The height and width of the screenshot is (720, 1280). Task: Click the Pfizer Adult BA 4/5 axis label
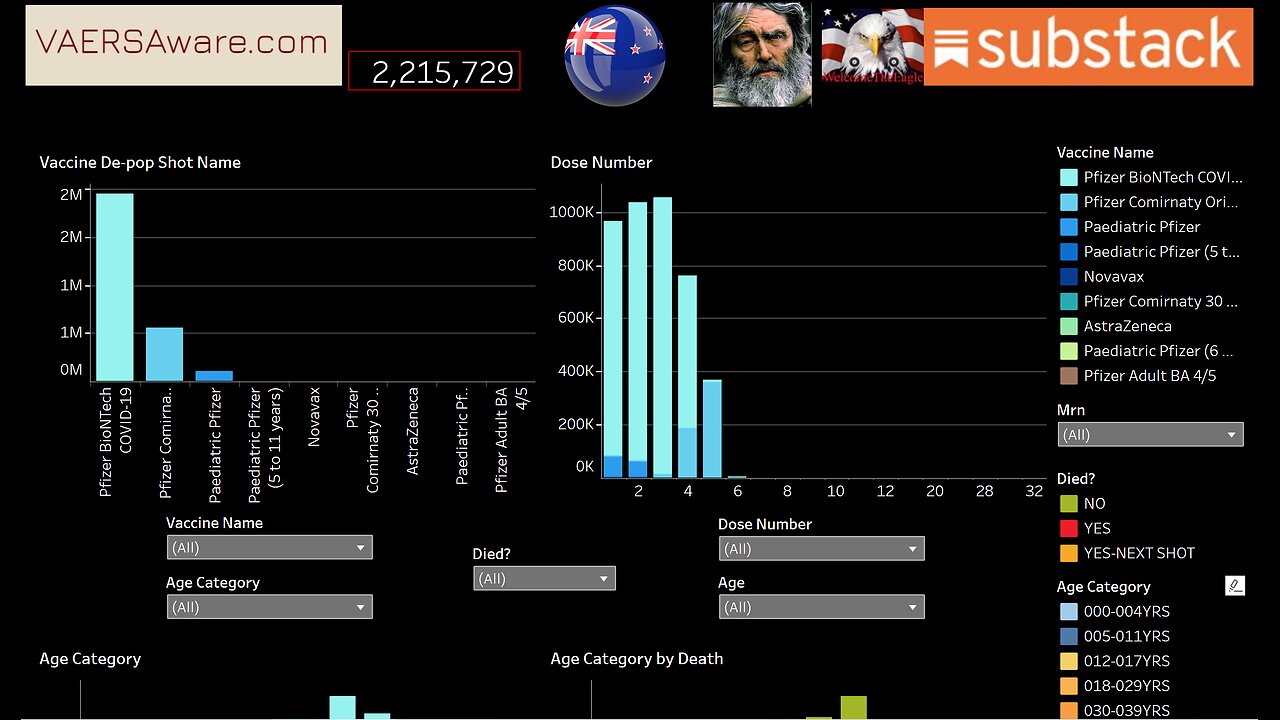click(x=511, y=440)
